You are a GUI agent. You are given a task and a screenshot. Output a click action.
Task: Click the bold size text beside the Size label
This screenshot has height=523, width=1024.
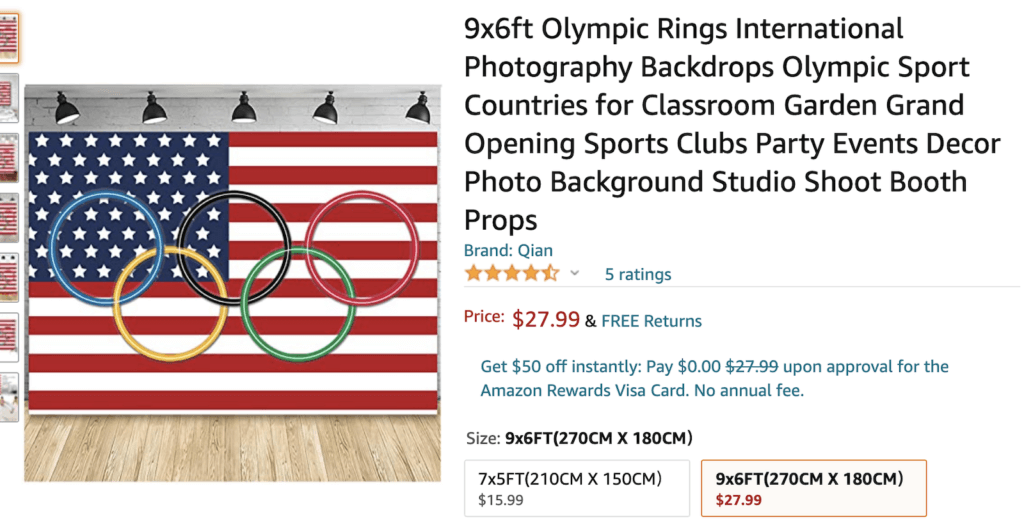pos(599,438)
